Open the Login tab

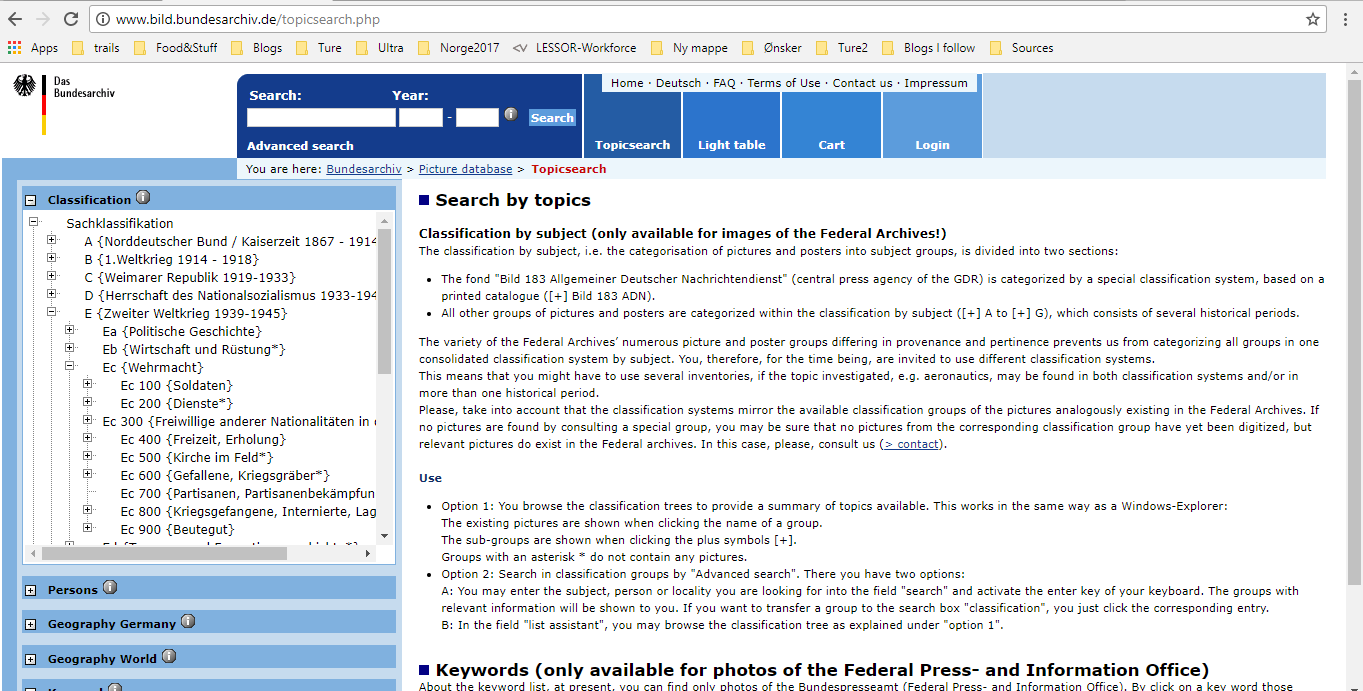tap(932, 145)
